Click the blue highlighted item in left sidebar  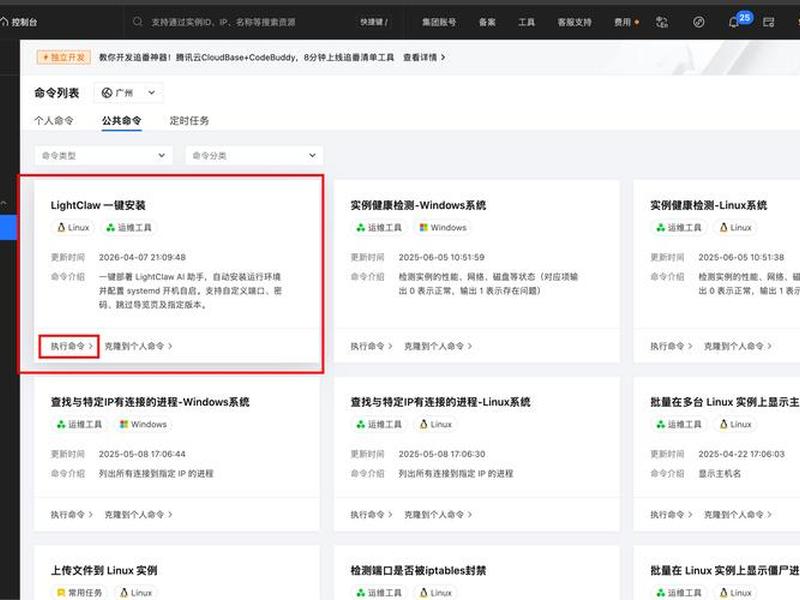tap(8, 228)
